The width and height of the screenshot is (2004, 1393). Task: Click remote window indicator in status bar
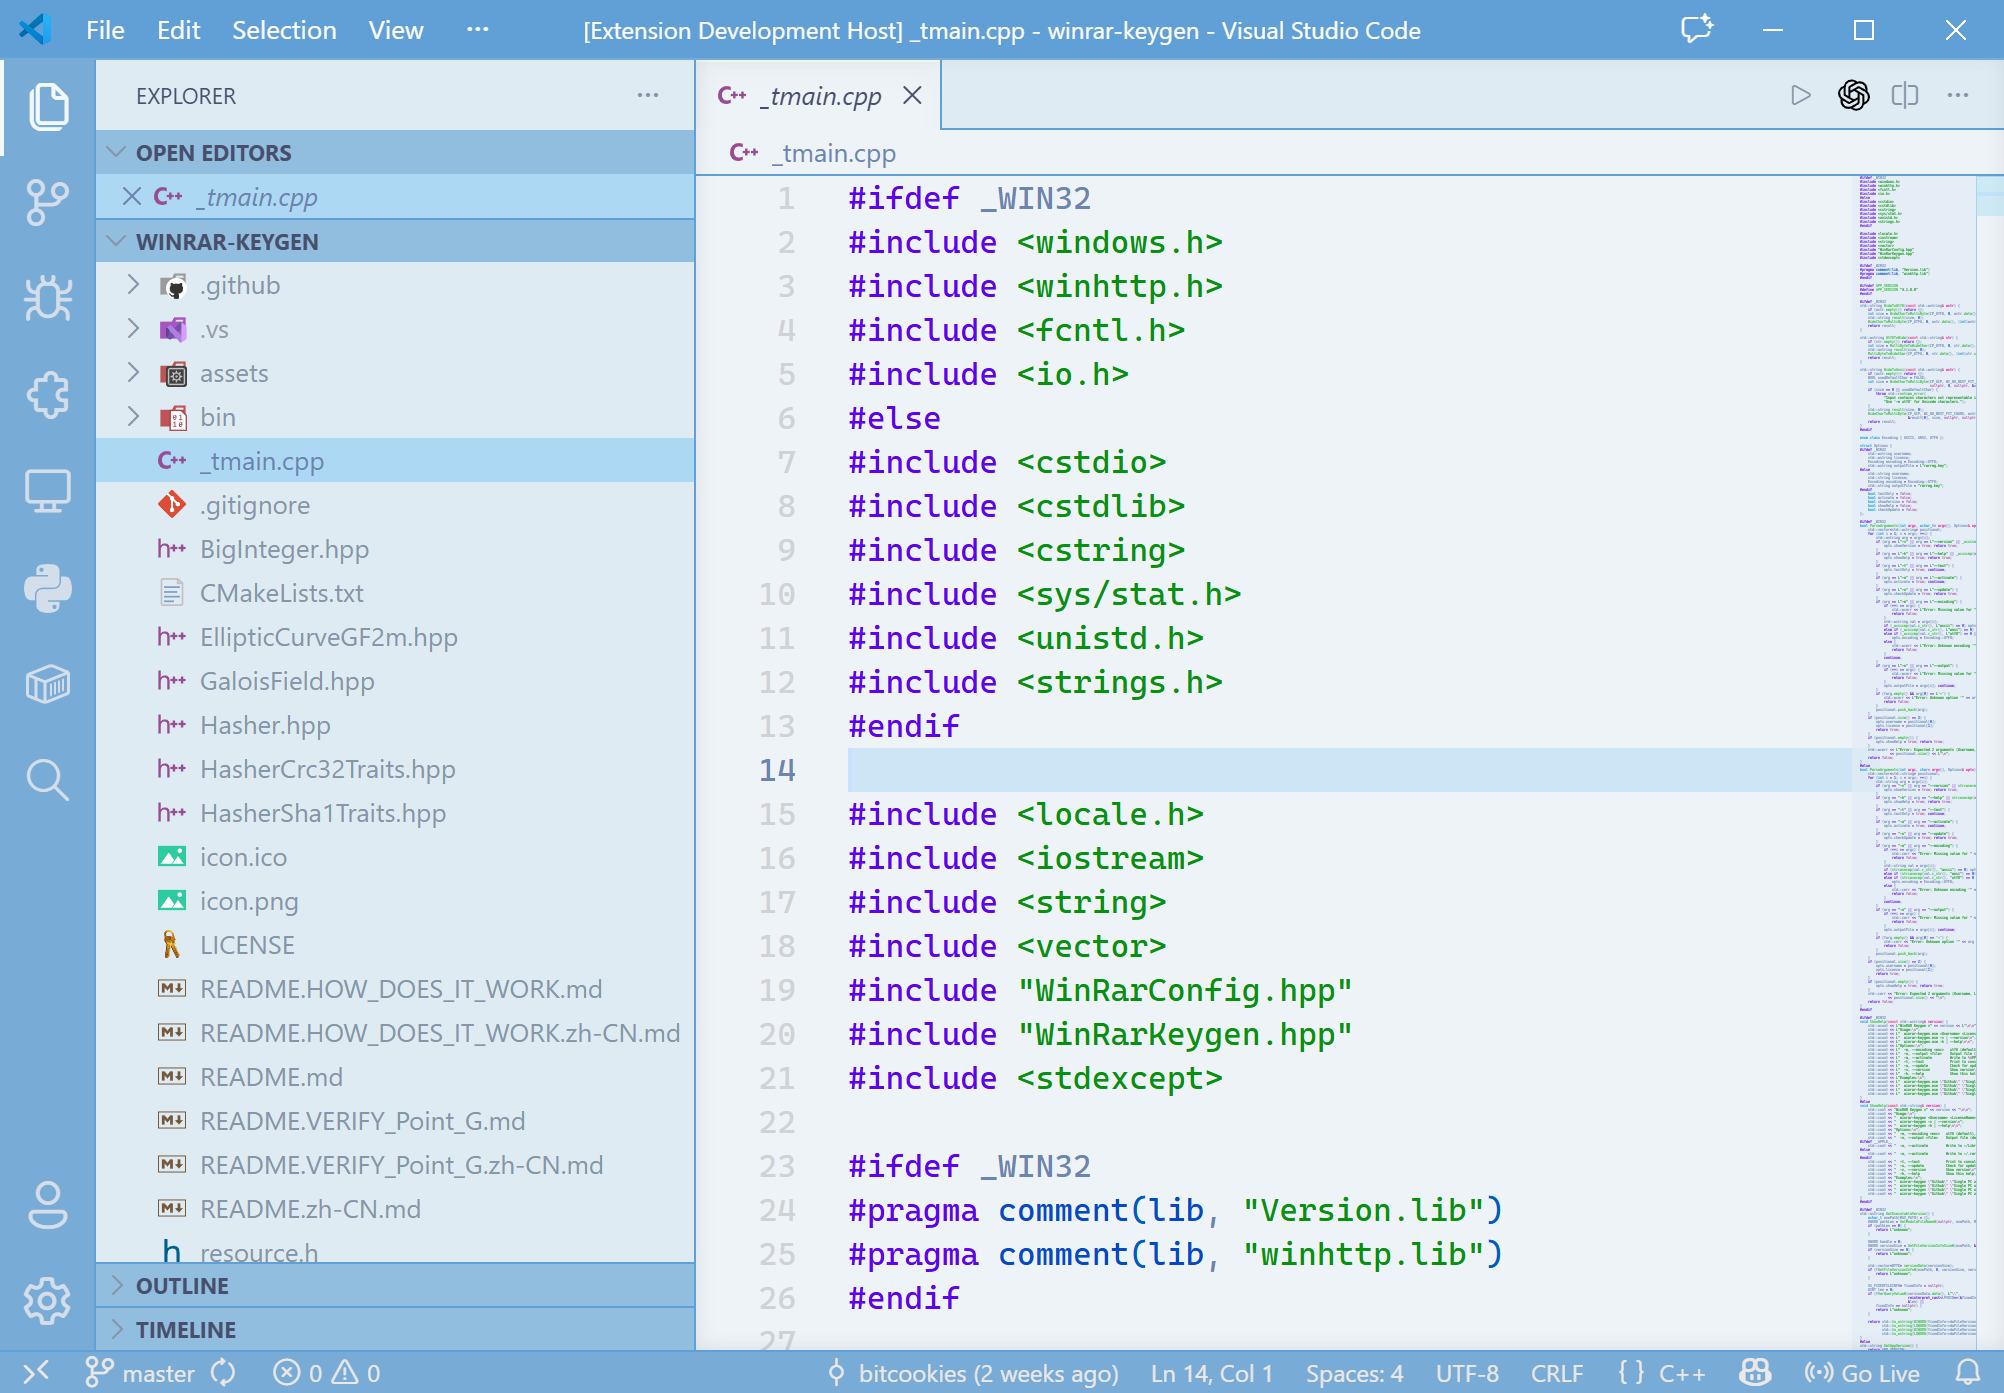click(x=36, y=1373)
